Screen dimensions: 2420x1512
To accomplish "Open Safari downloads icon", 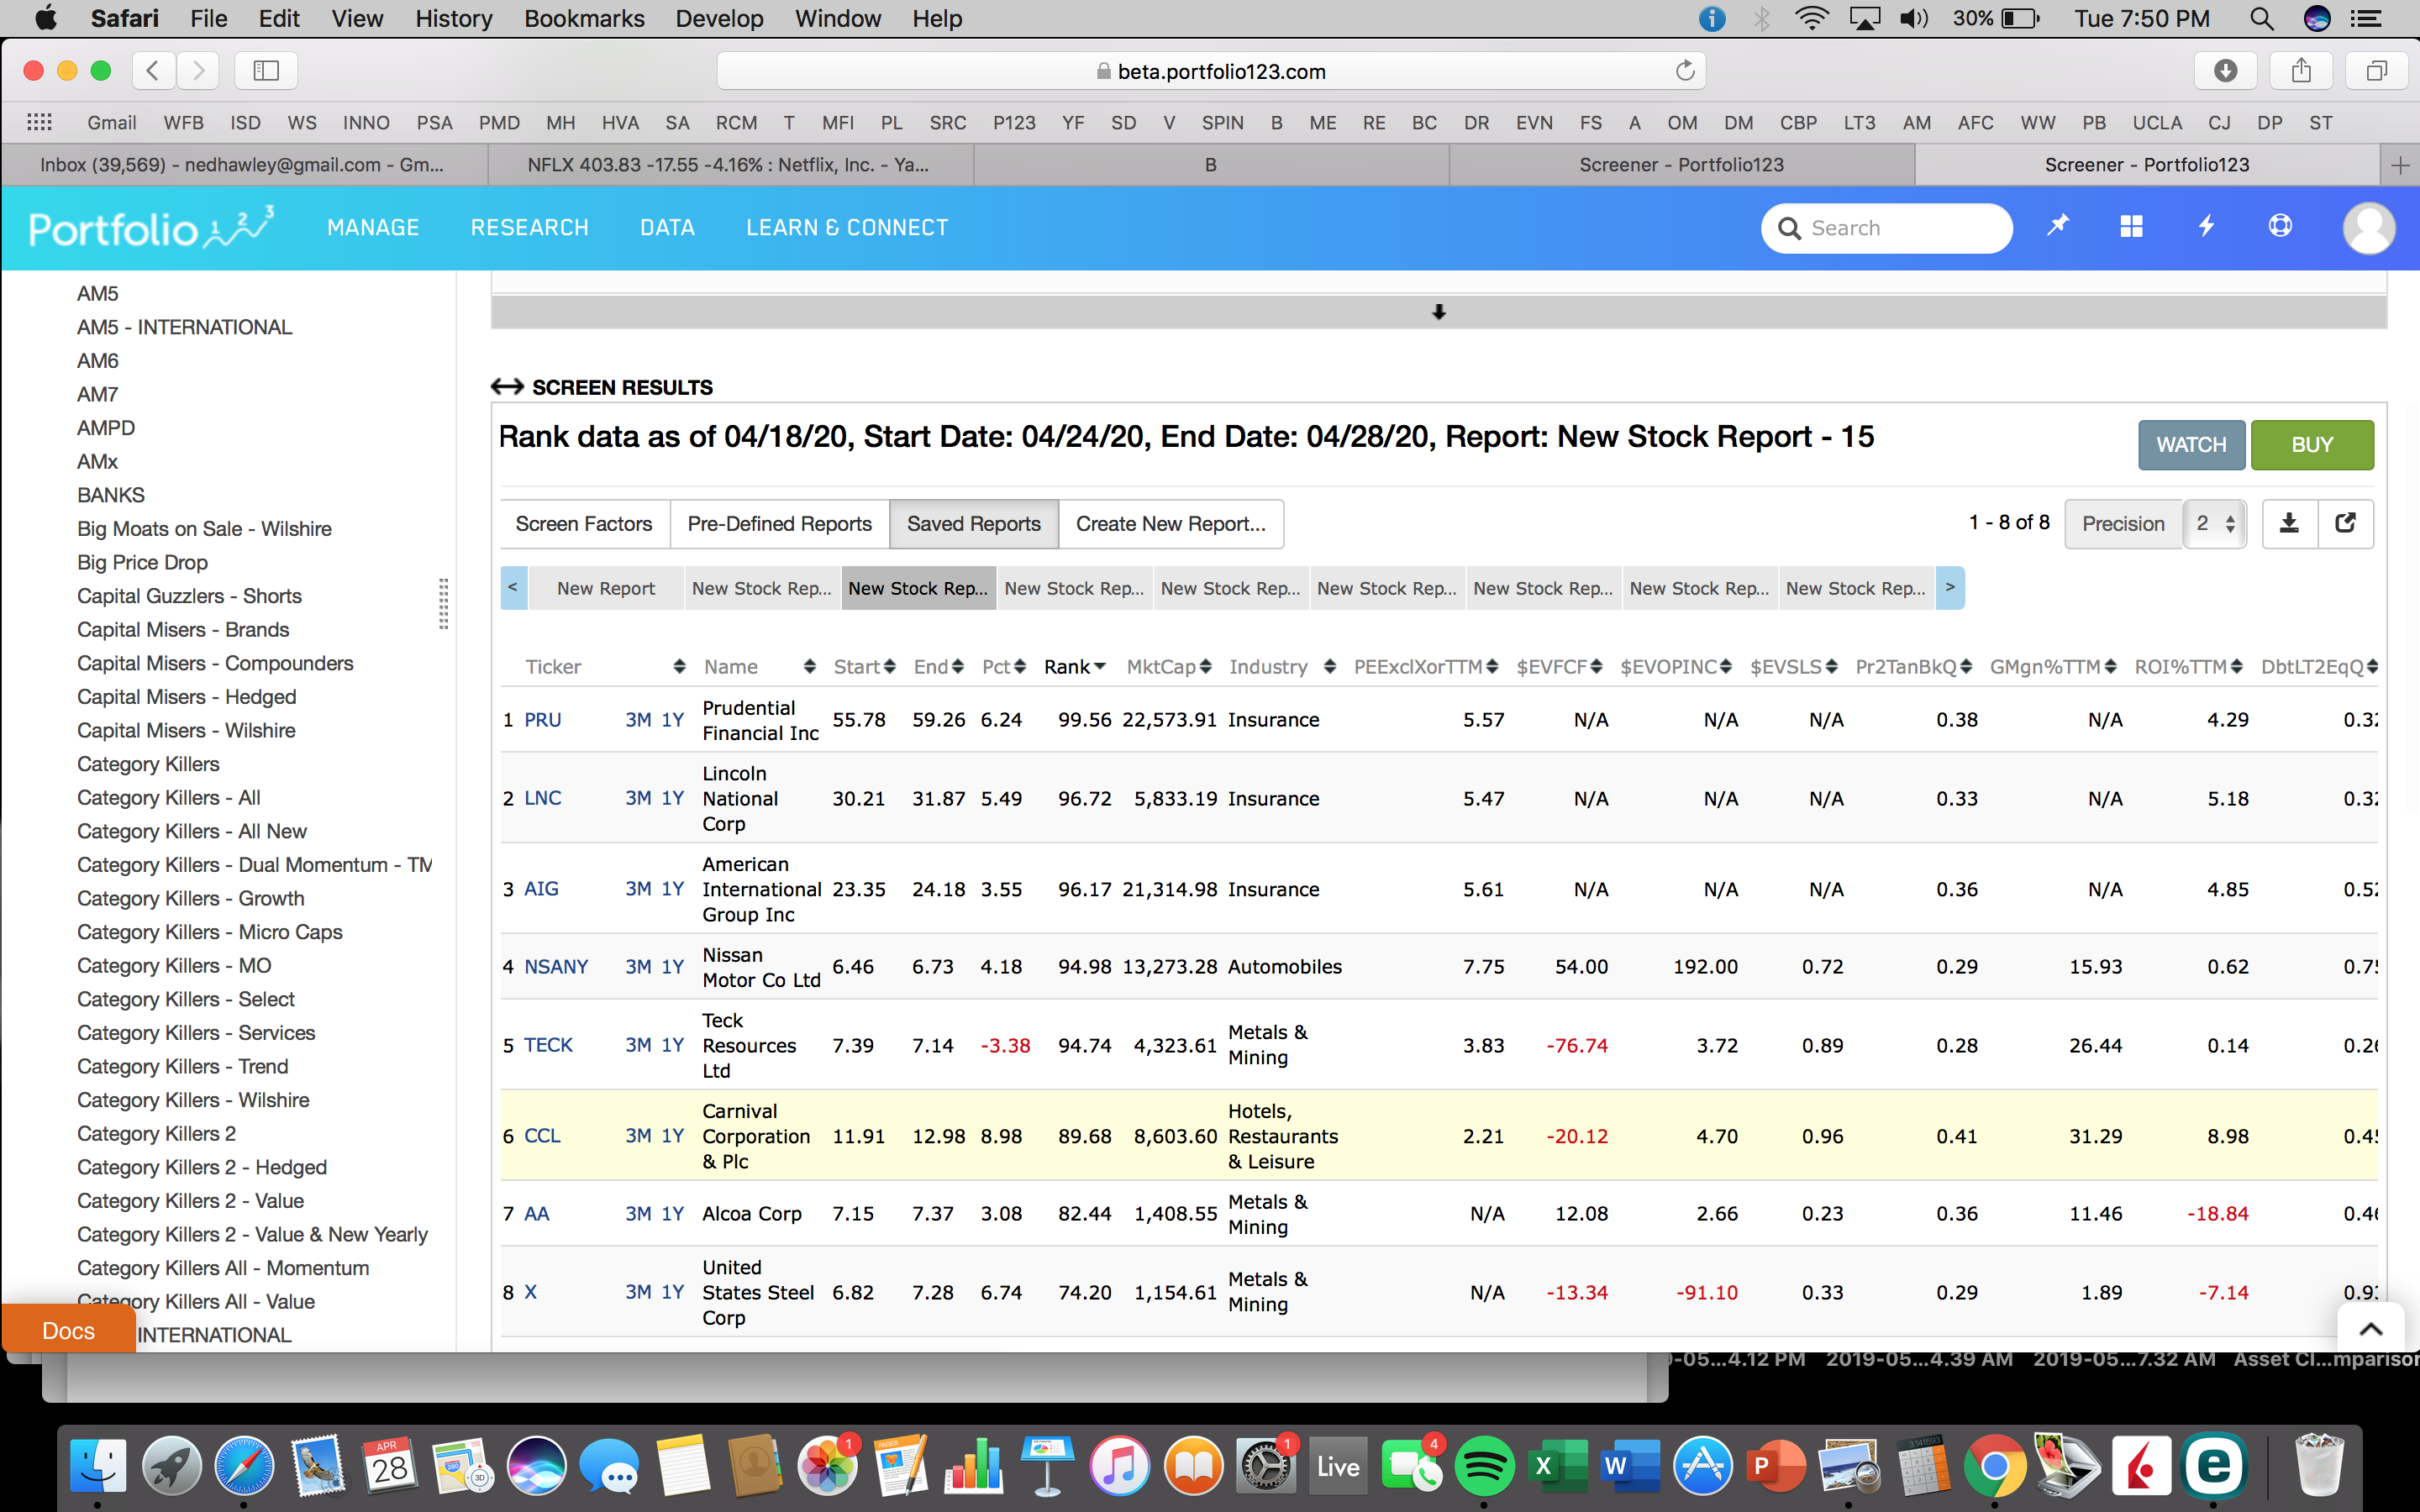I will click(2225, 70).
